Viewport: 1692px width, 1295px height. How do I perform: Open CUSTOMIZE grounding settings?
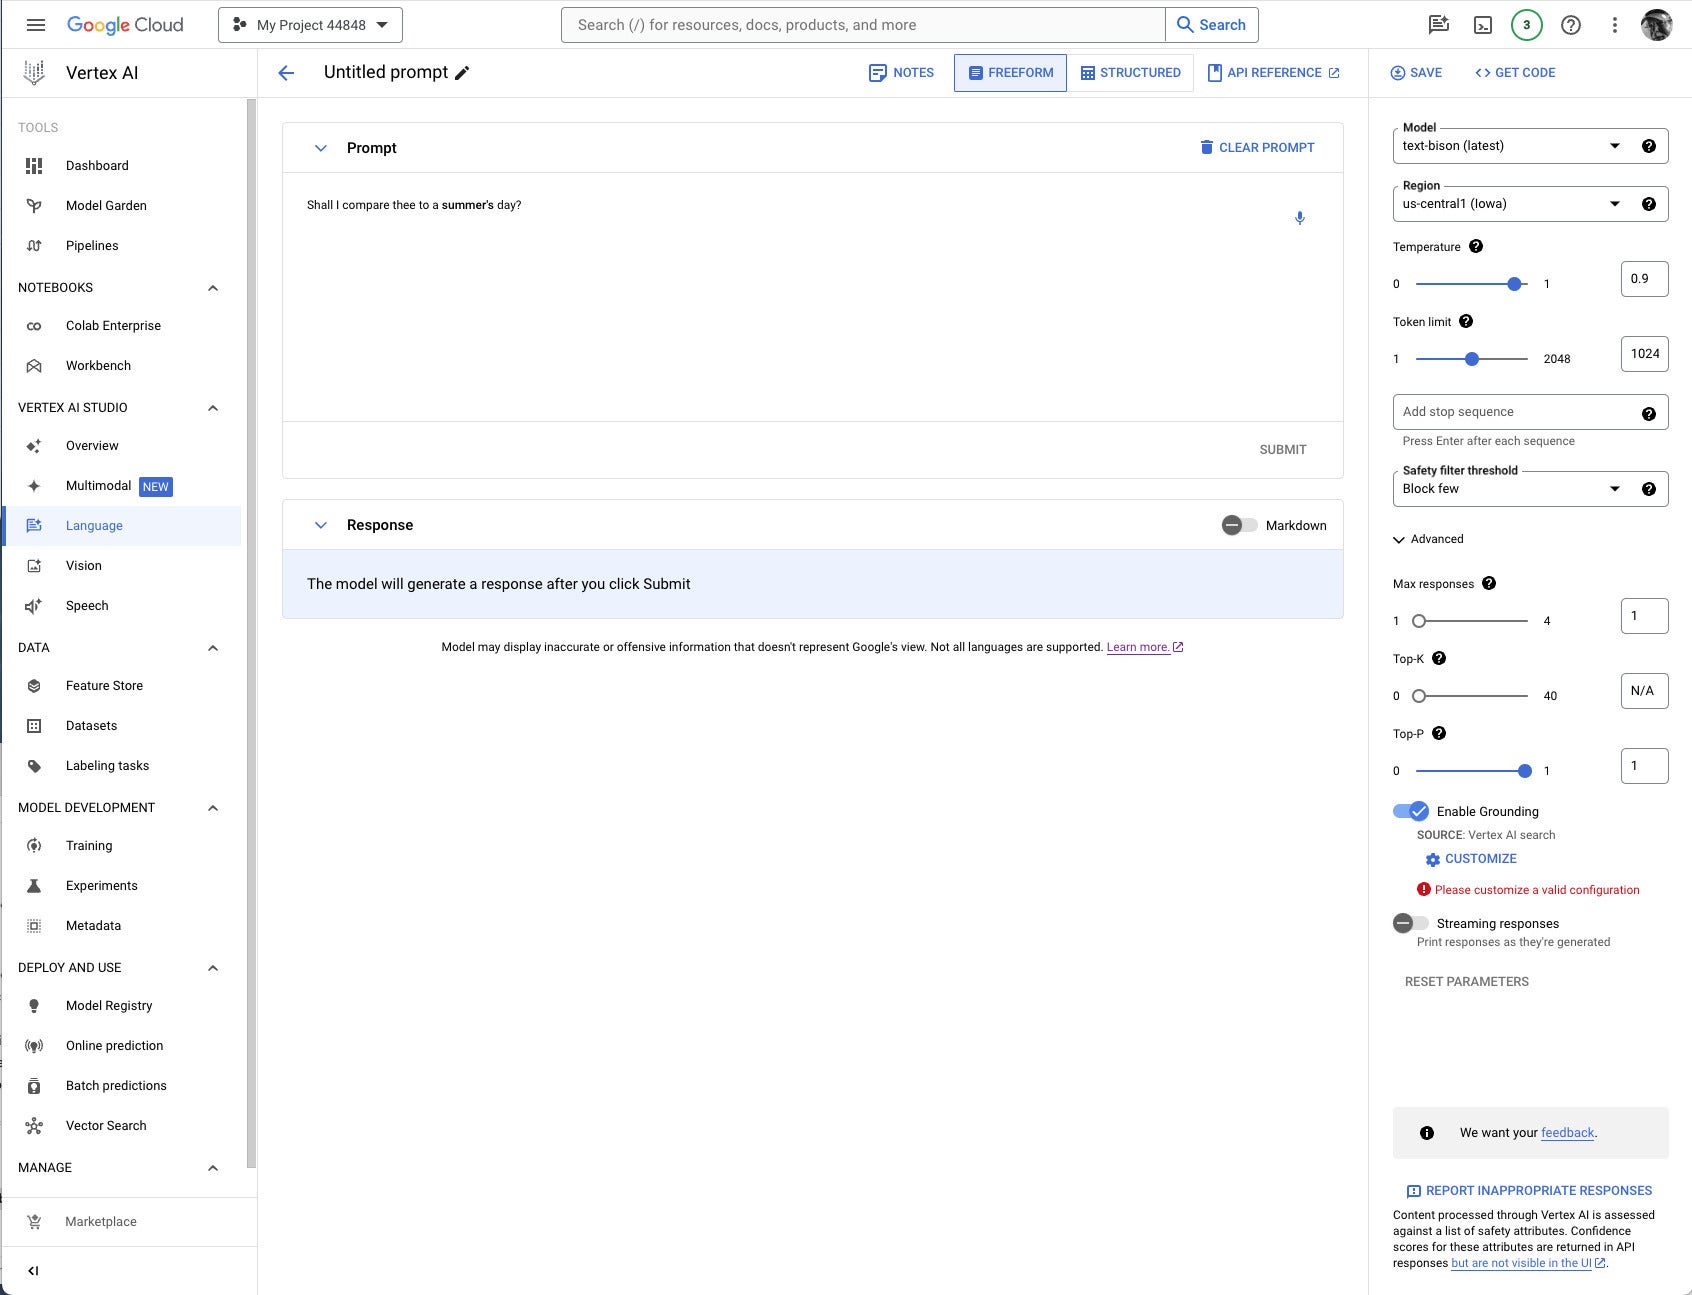pyautogui.click(x=1471, y=859)
